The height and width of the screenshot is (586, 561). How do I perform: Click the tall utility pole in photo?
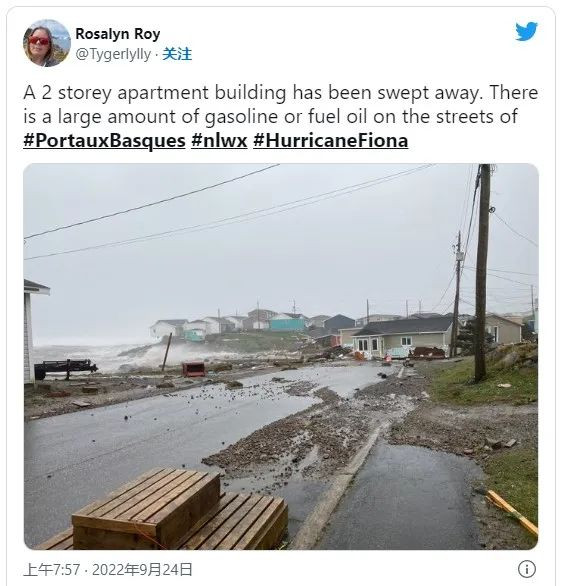[x=483, y=273]
